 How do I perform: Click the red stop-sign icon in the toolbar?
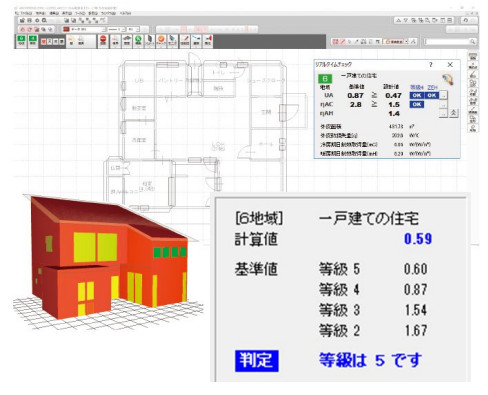tap(103, 41)
